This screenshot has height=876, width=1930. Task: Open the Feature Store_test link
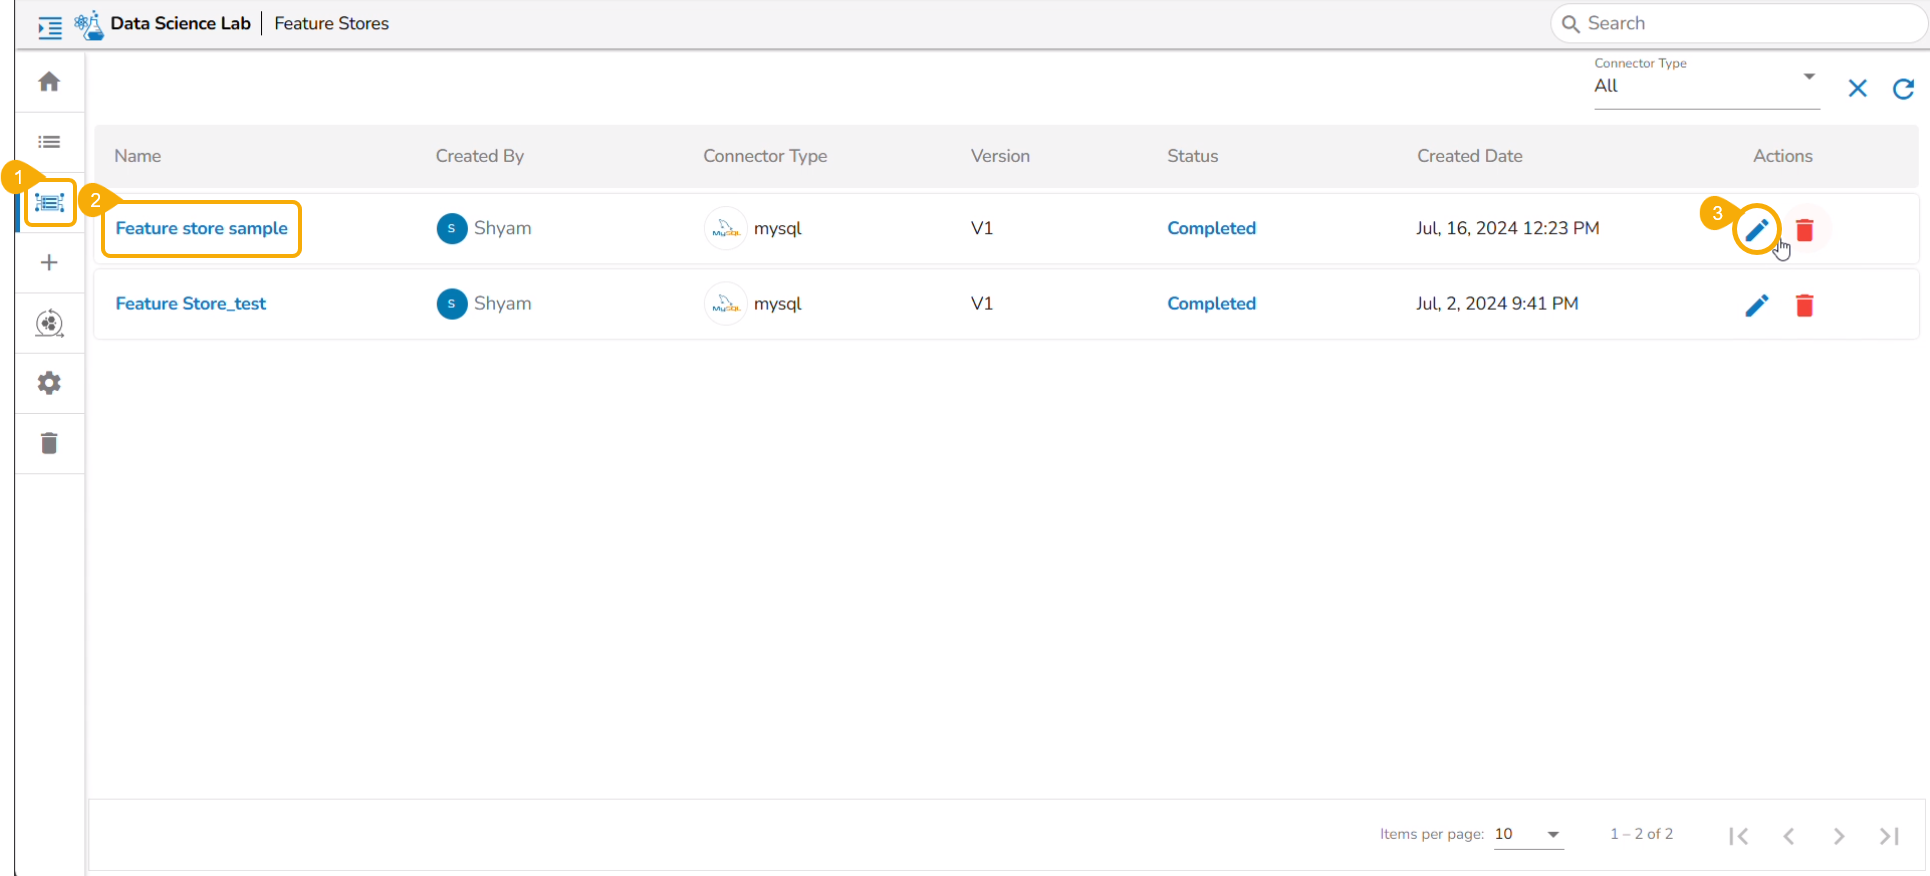point(191,304)
